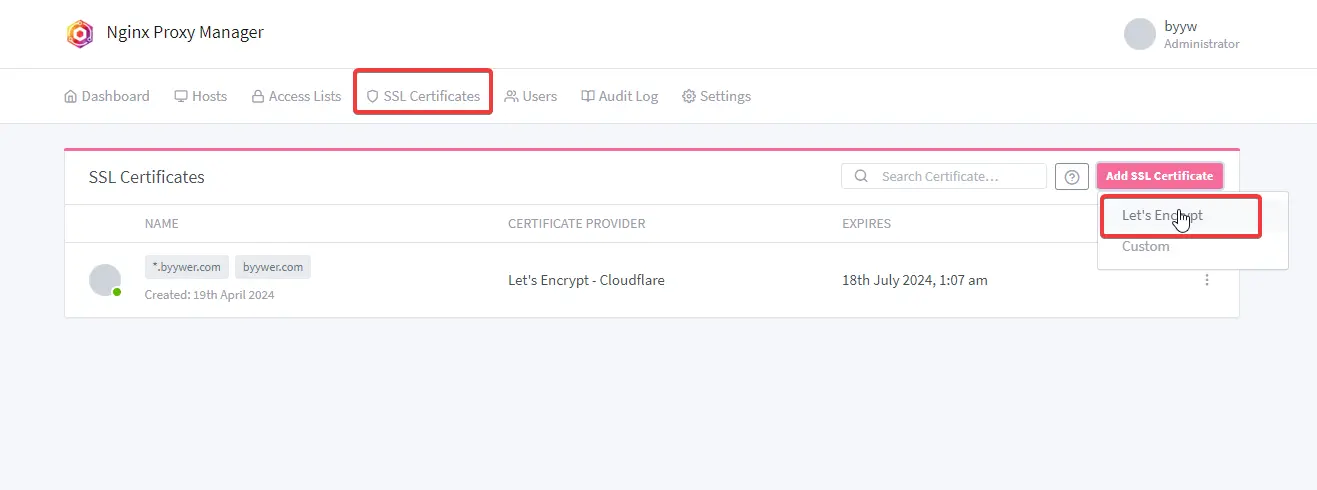Choose Custom from the dropdown
Viewport: 1317px width, 490px height.
pos(1193,247)
